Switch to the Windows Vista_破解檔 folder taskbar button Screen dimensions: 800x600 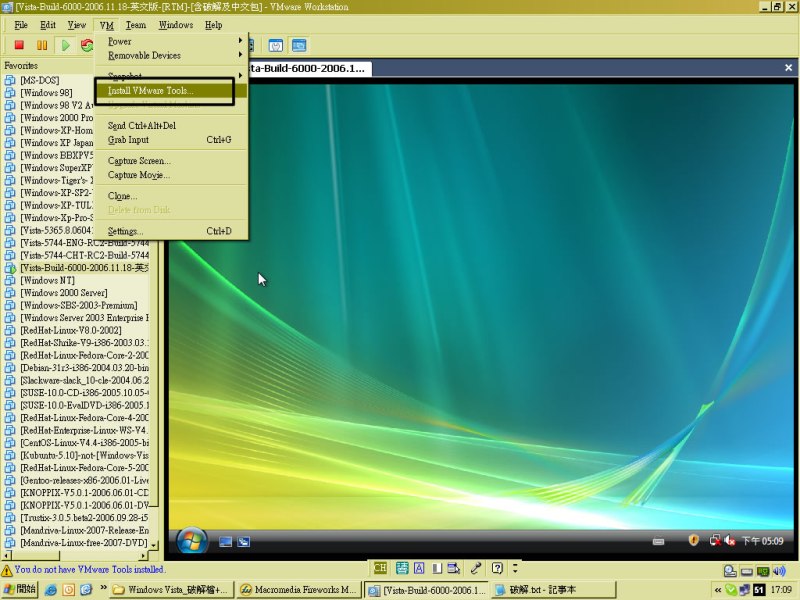172,590
